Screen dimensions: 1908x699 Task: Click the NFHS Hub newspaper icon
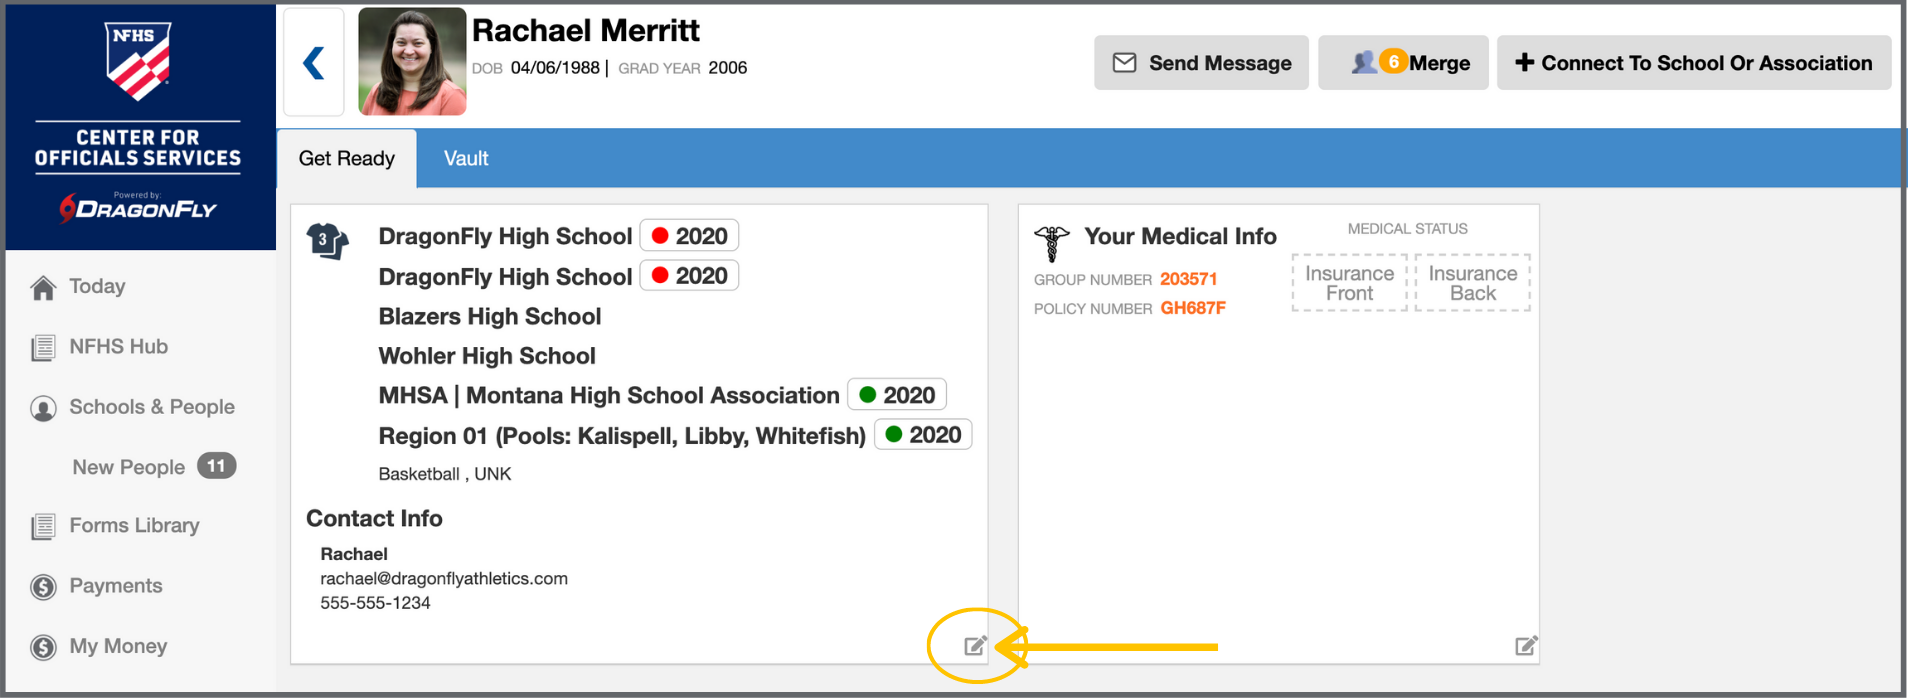pos(43,348)
